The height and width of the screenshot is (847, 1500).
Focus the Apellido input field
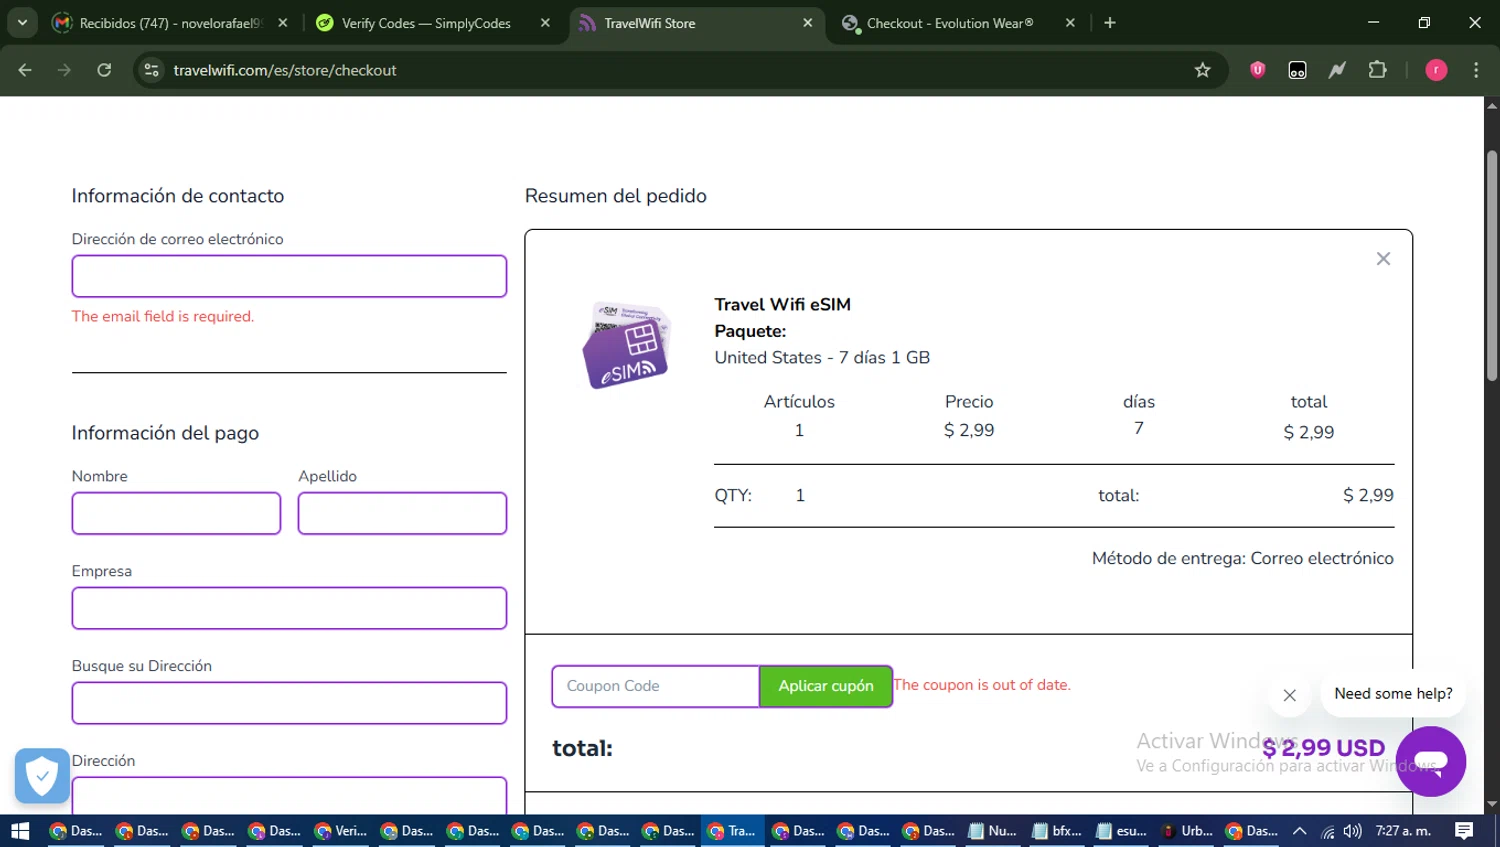click(402, 513)
